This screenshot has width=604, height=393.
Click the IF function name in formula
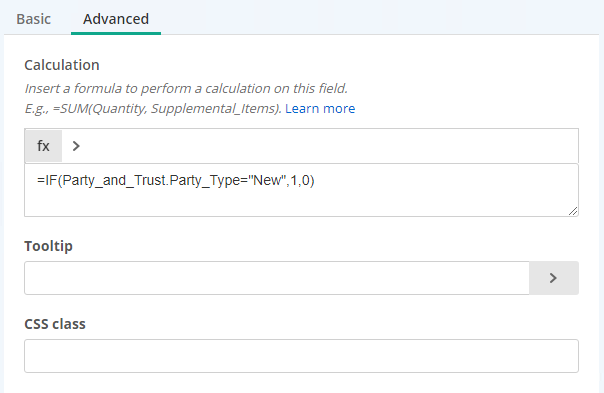click(51, 180)
